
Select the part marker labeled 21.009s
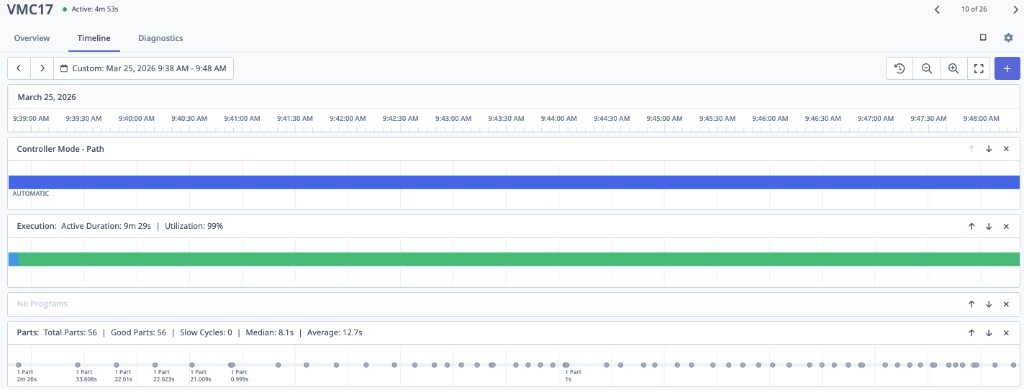[193, 365]
